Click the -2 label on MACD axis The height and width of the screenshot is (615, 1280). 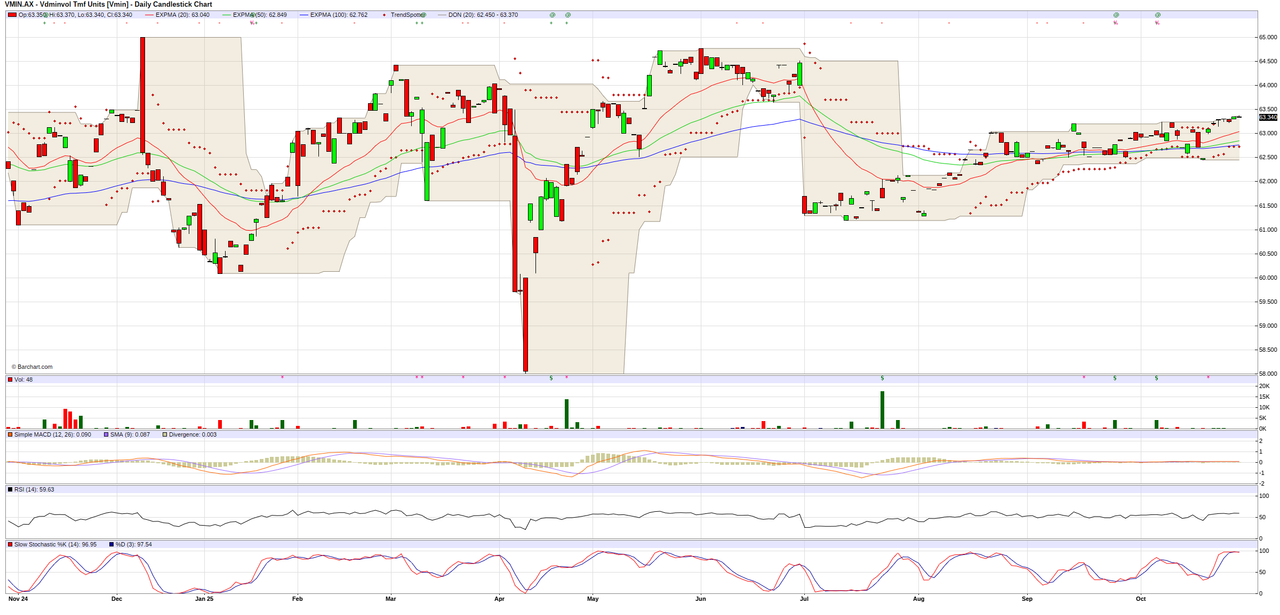click(1262, 483)
